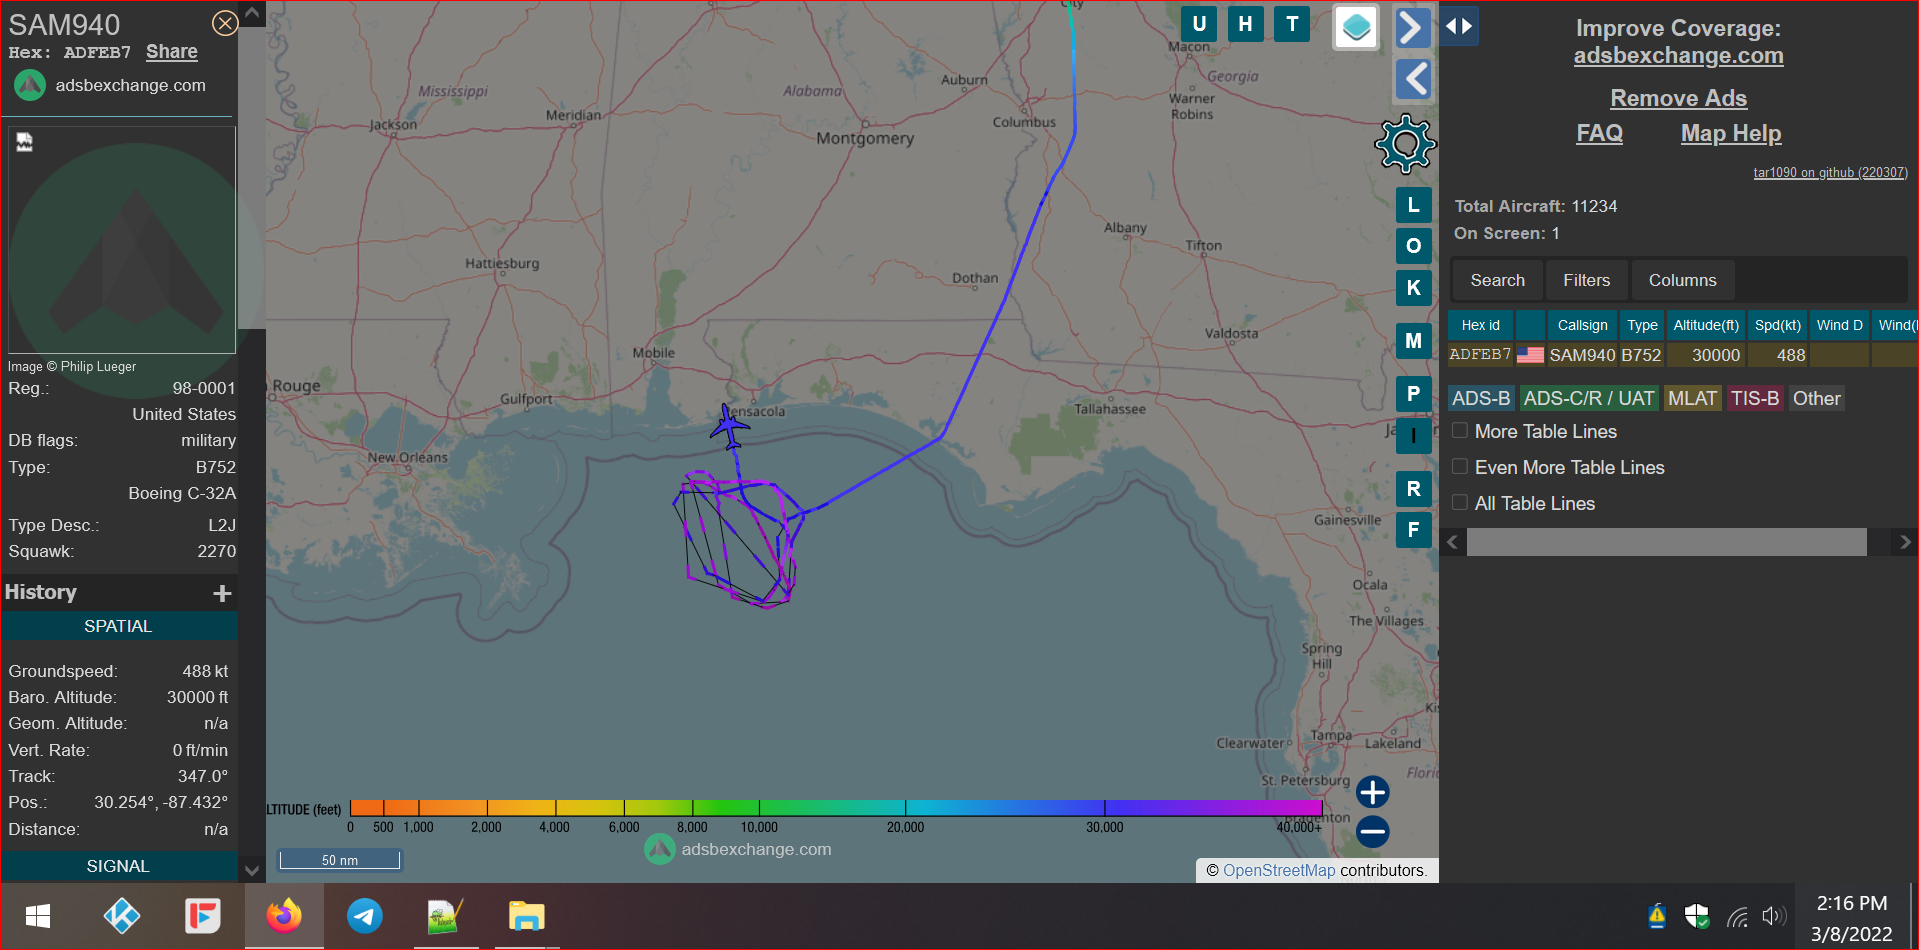Zoom out on the map
Image resolution: width=1919 pixels, height=950 pixels.
tap(1372, 831)
